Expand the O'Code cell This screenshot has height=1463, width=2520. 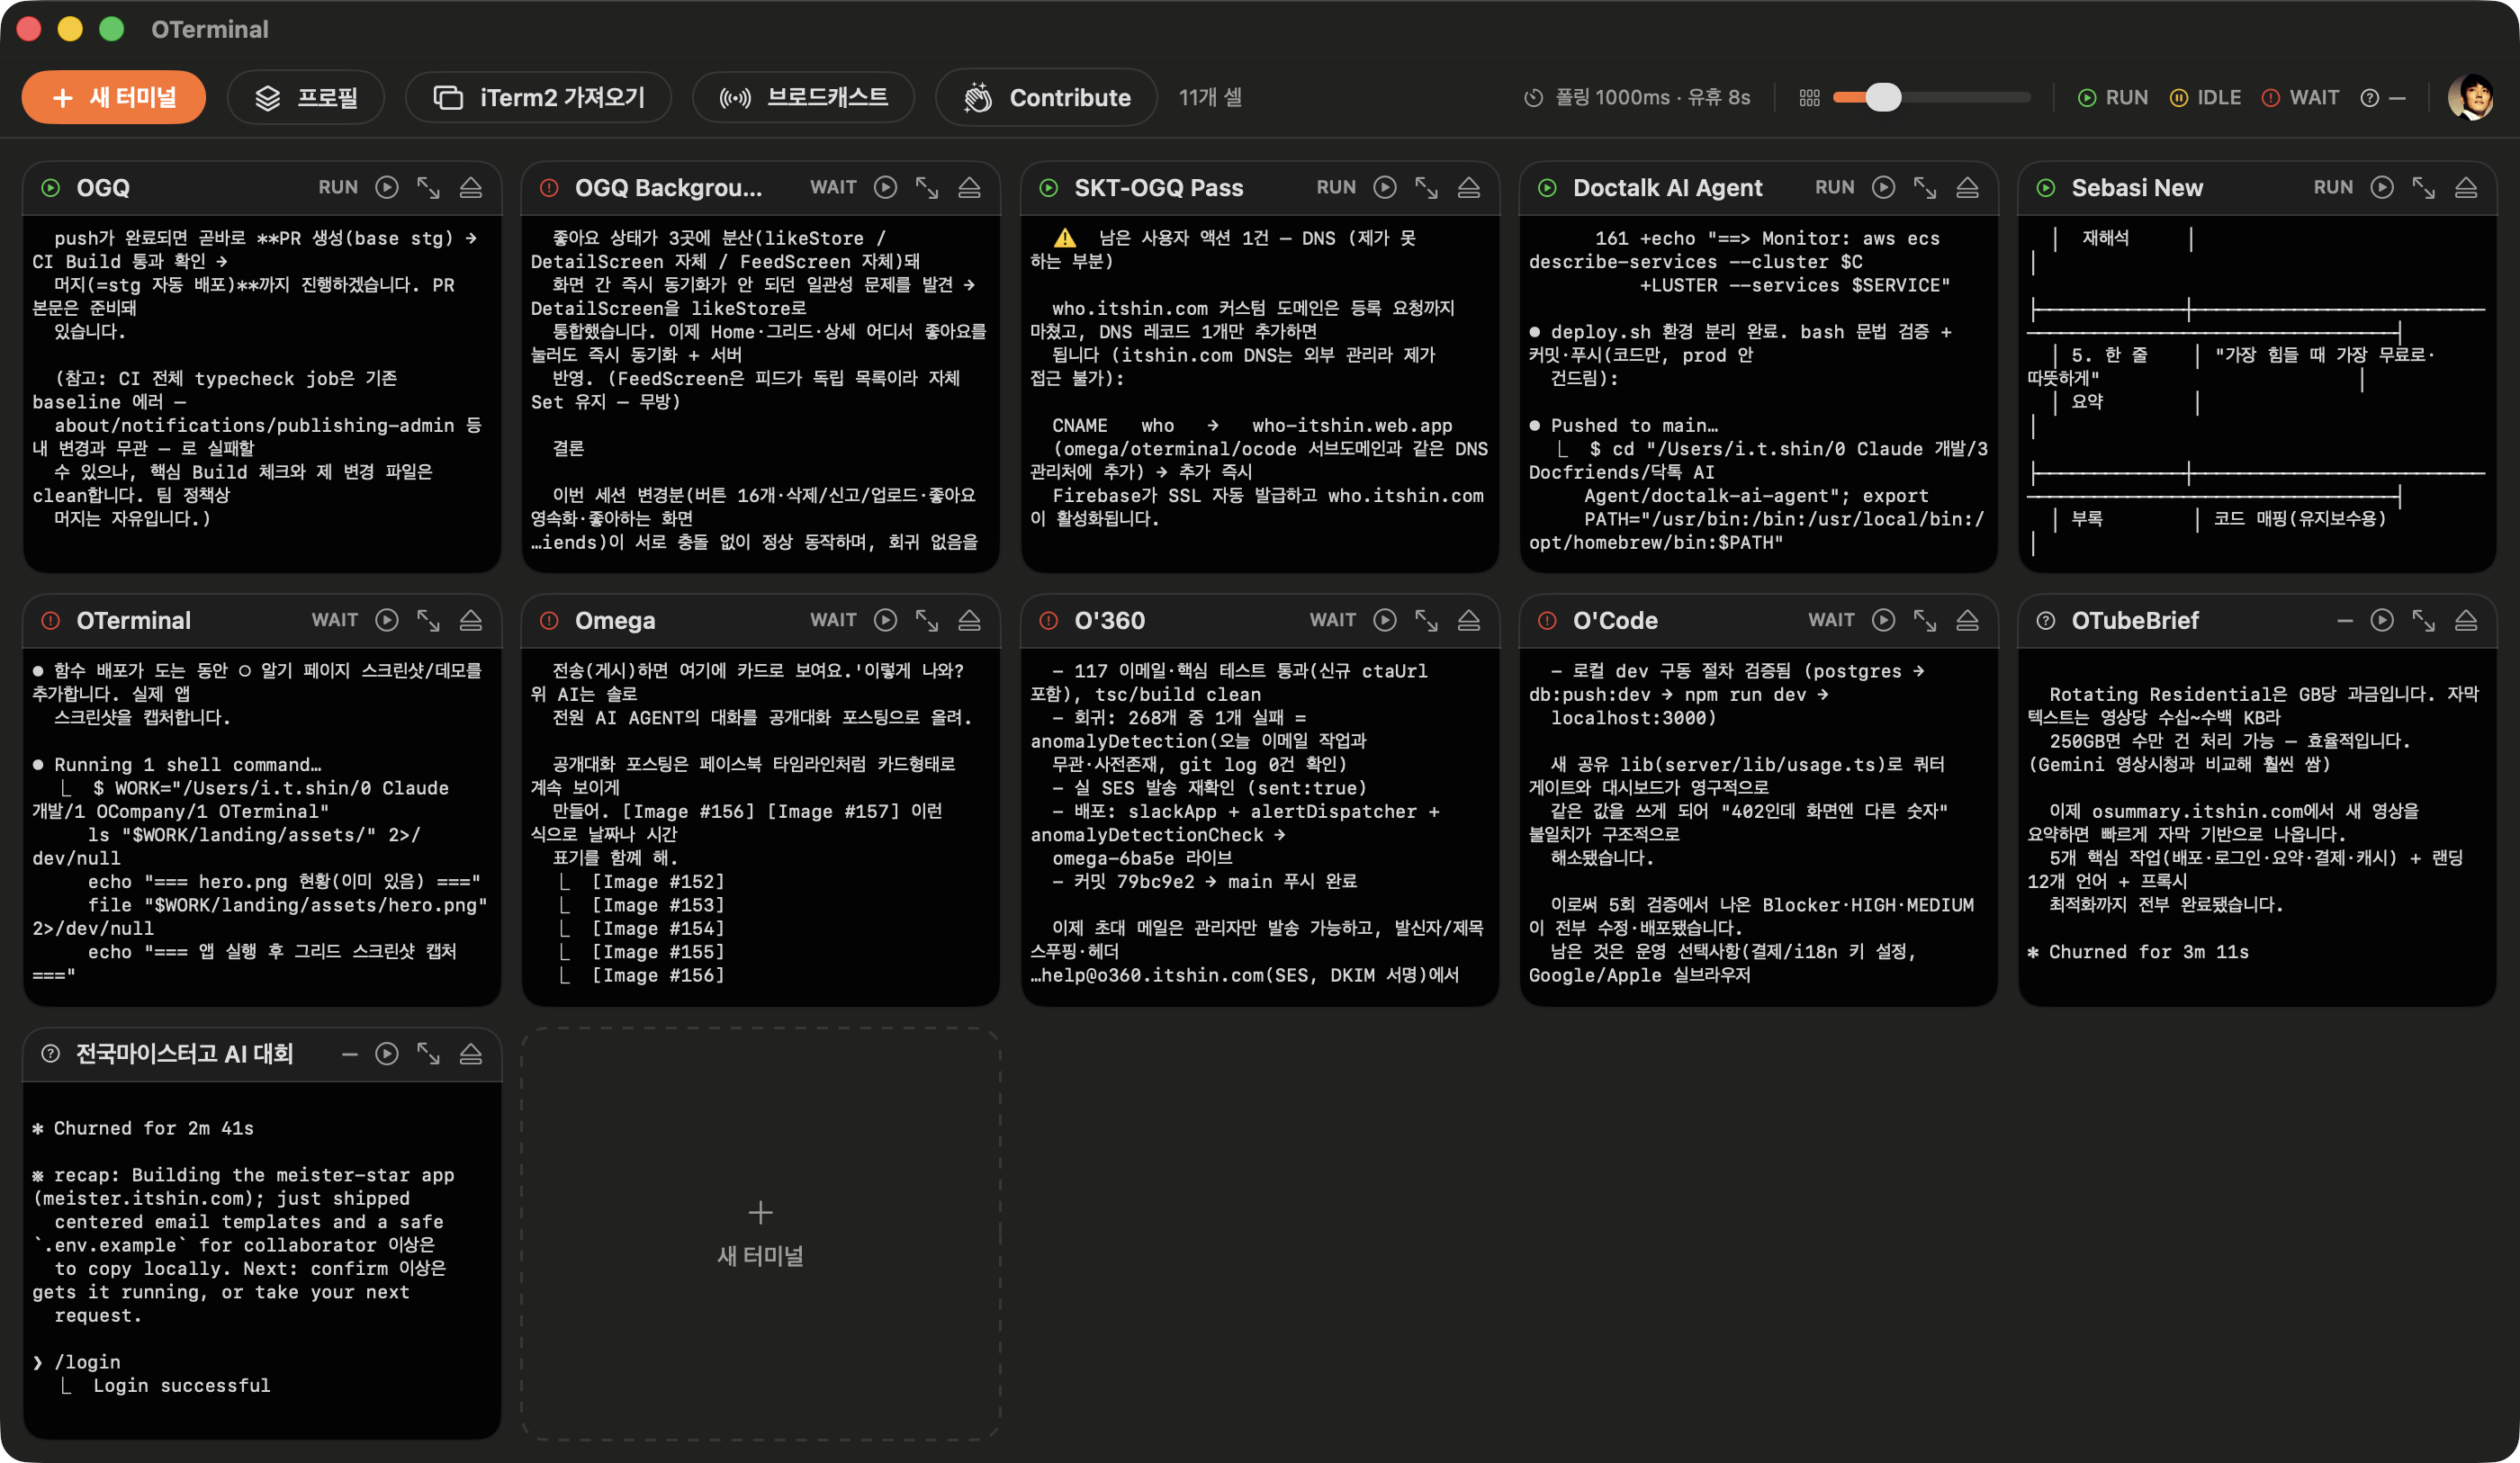tap(1925, 620)
